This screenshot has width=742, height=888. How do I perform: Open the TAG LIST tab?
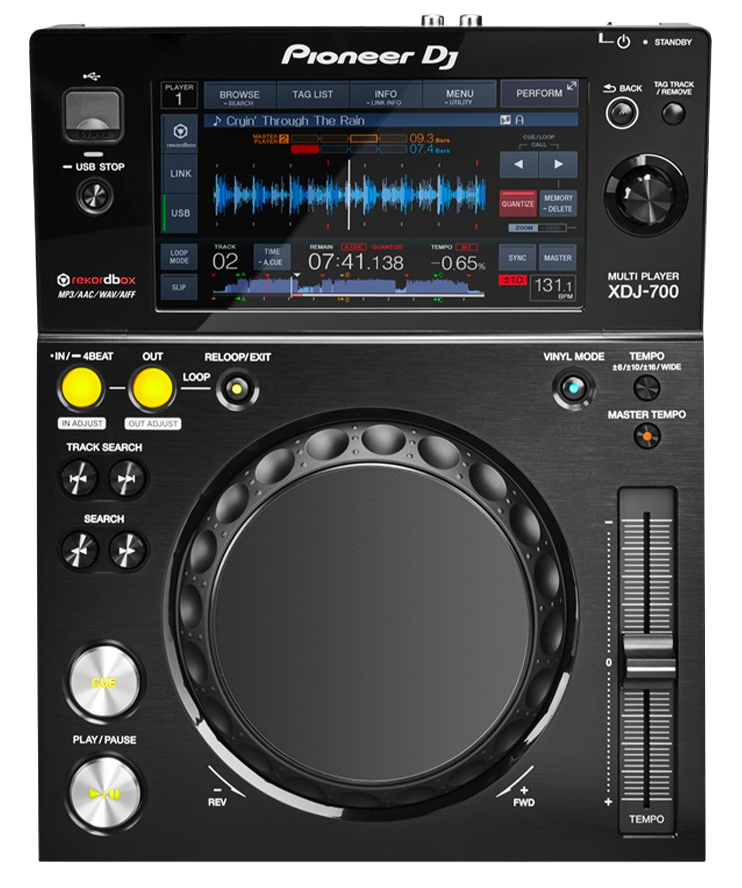click(312, 96)
